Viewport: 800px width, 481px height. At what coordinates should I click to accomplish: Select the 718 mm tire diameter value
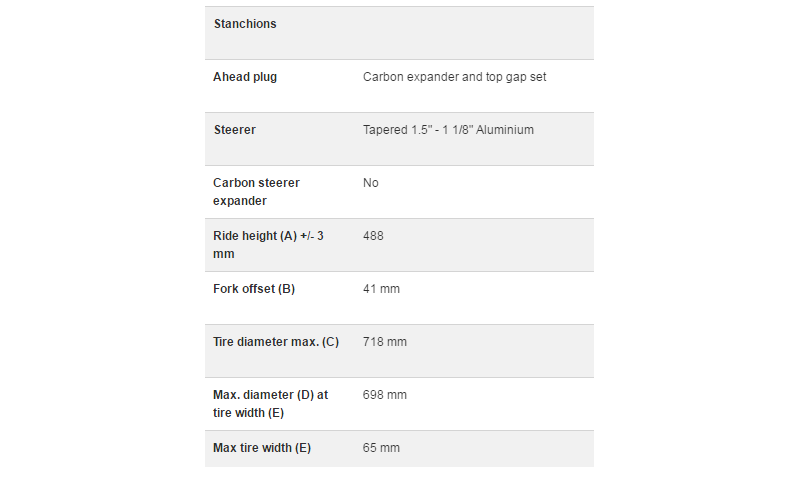pyautogui.click(x=385, y=342)
